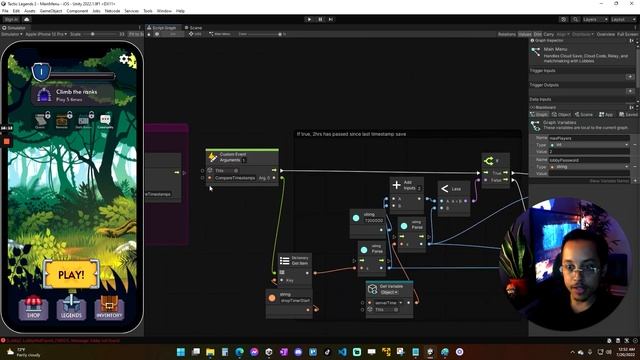Select the Less comparison node icon
The height and width of the screenshot is (360, 640).
point(444,188)
